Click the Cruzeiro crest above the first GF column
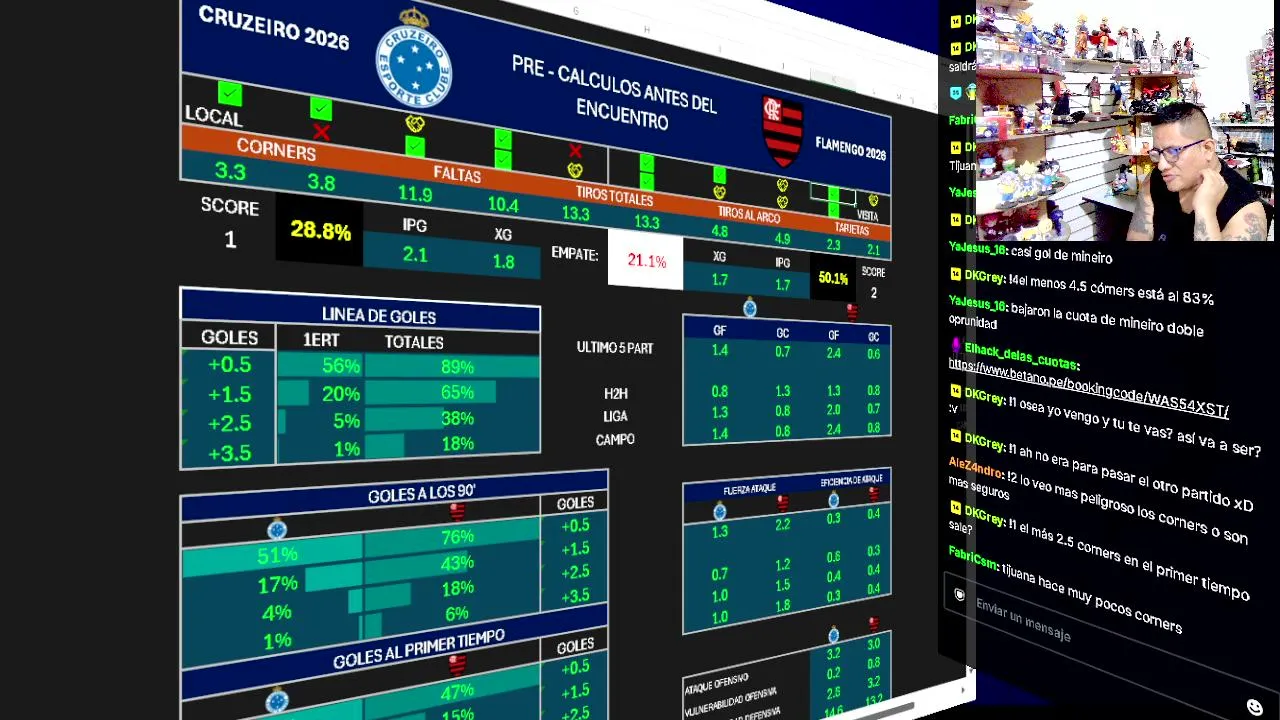Image resolution: width=1280 pixels, height=720 pixels. click(750, 307)
